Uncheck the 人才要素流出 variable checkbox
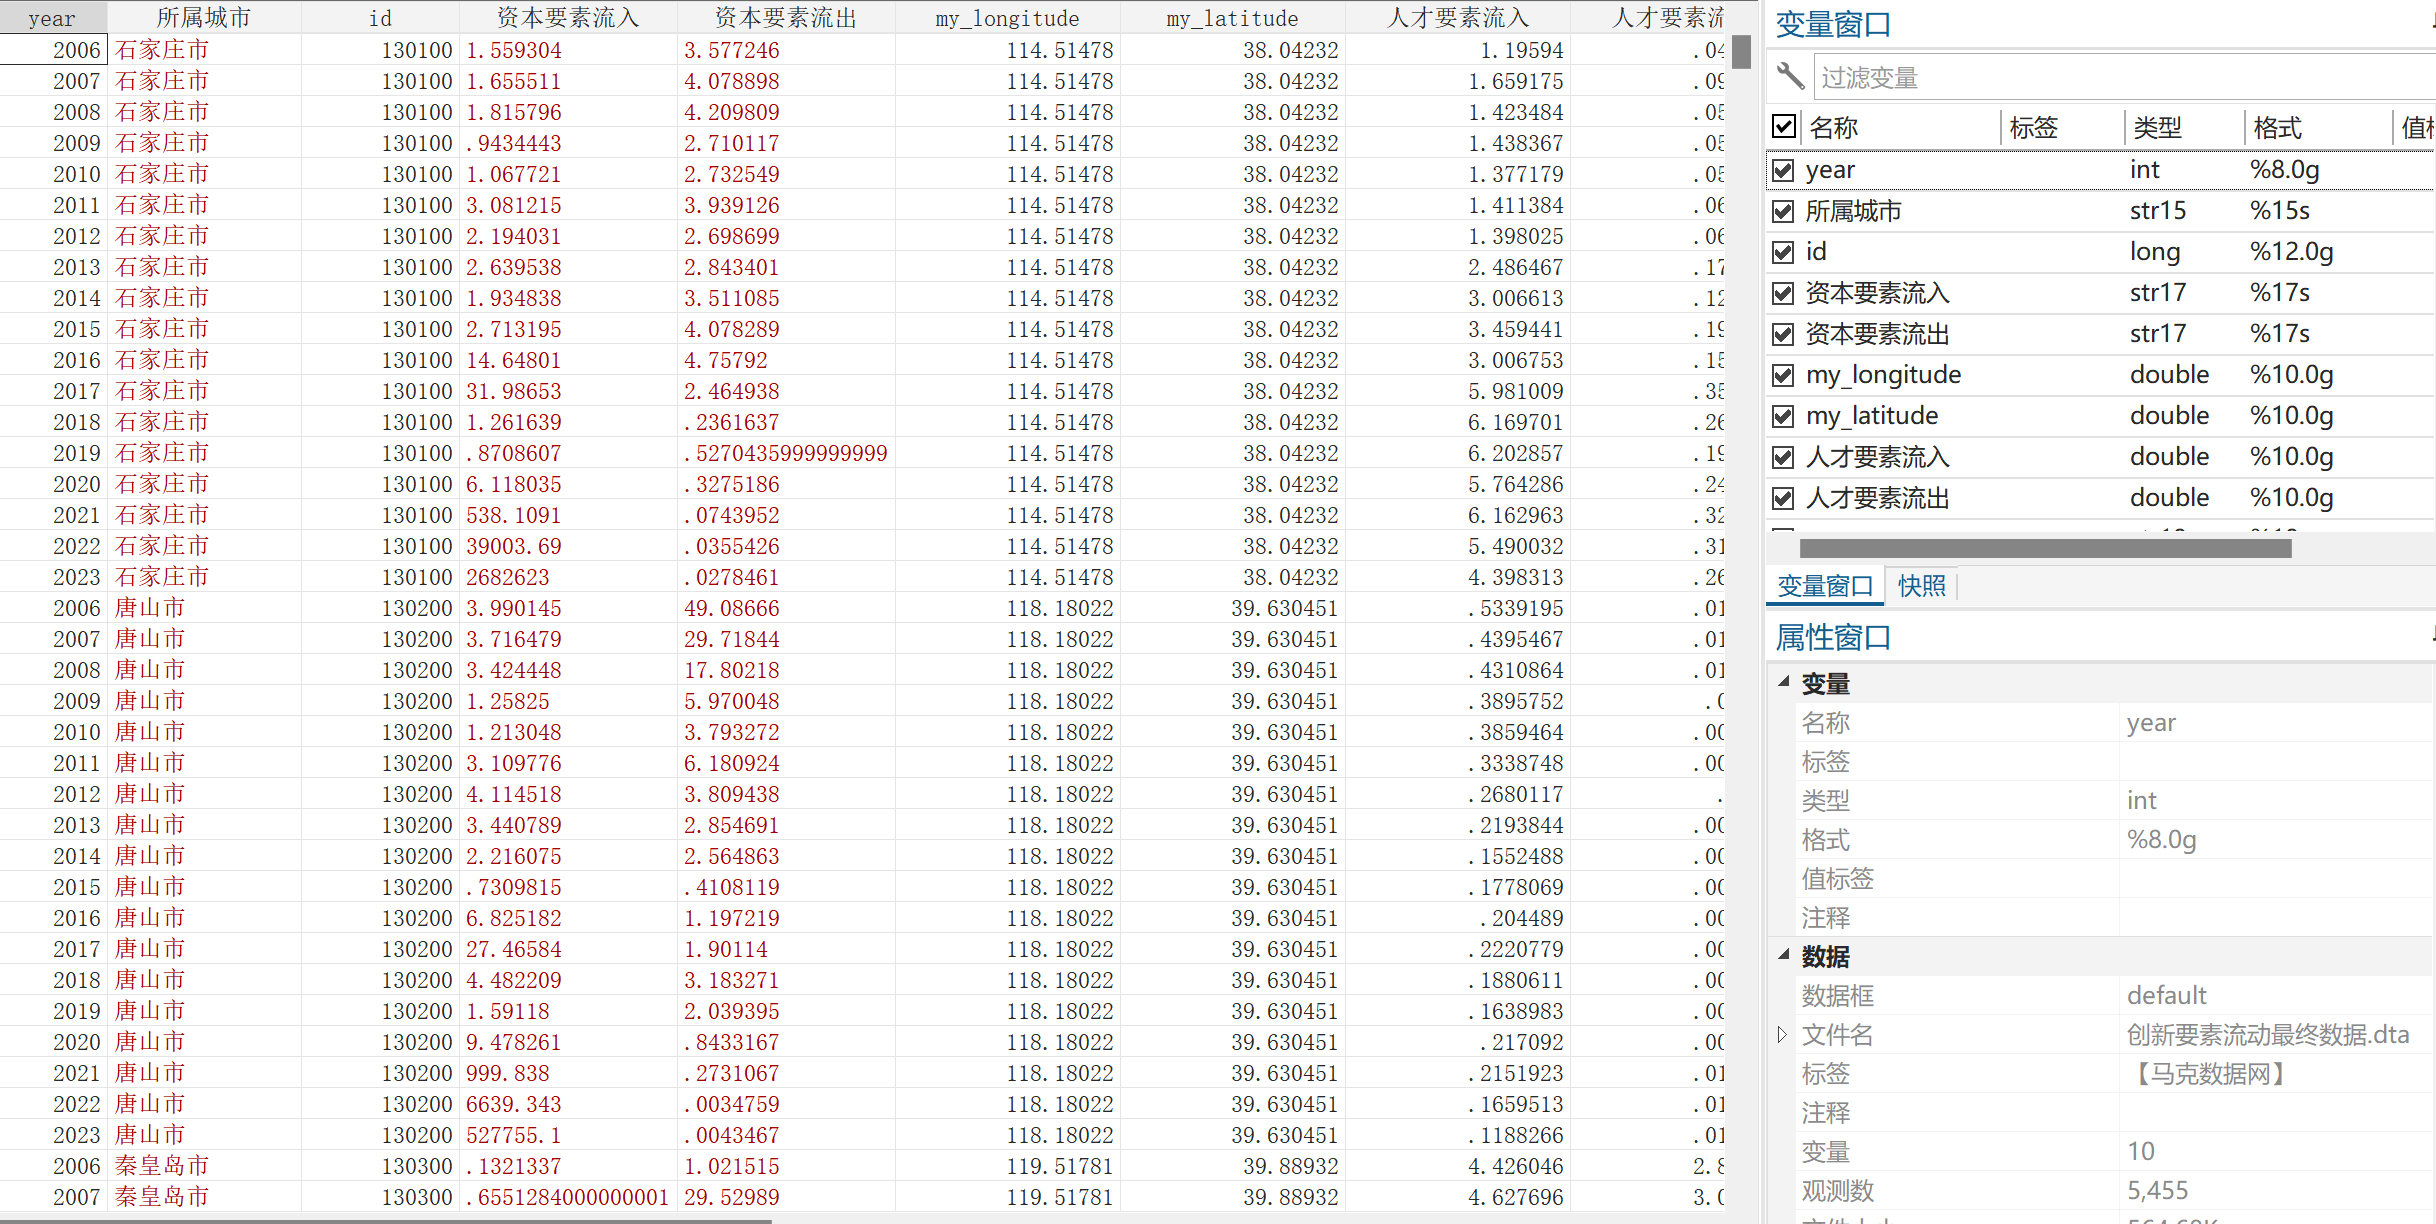This screenshot has width=2436, height=1224. point(1783,498)
